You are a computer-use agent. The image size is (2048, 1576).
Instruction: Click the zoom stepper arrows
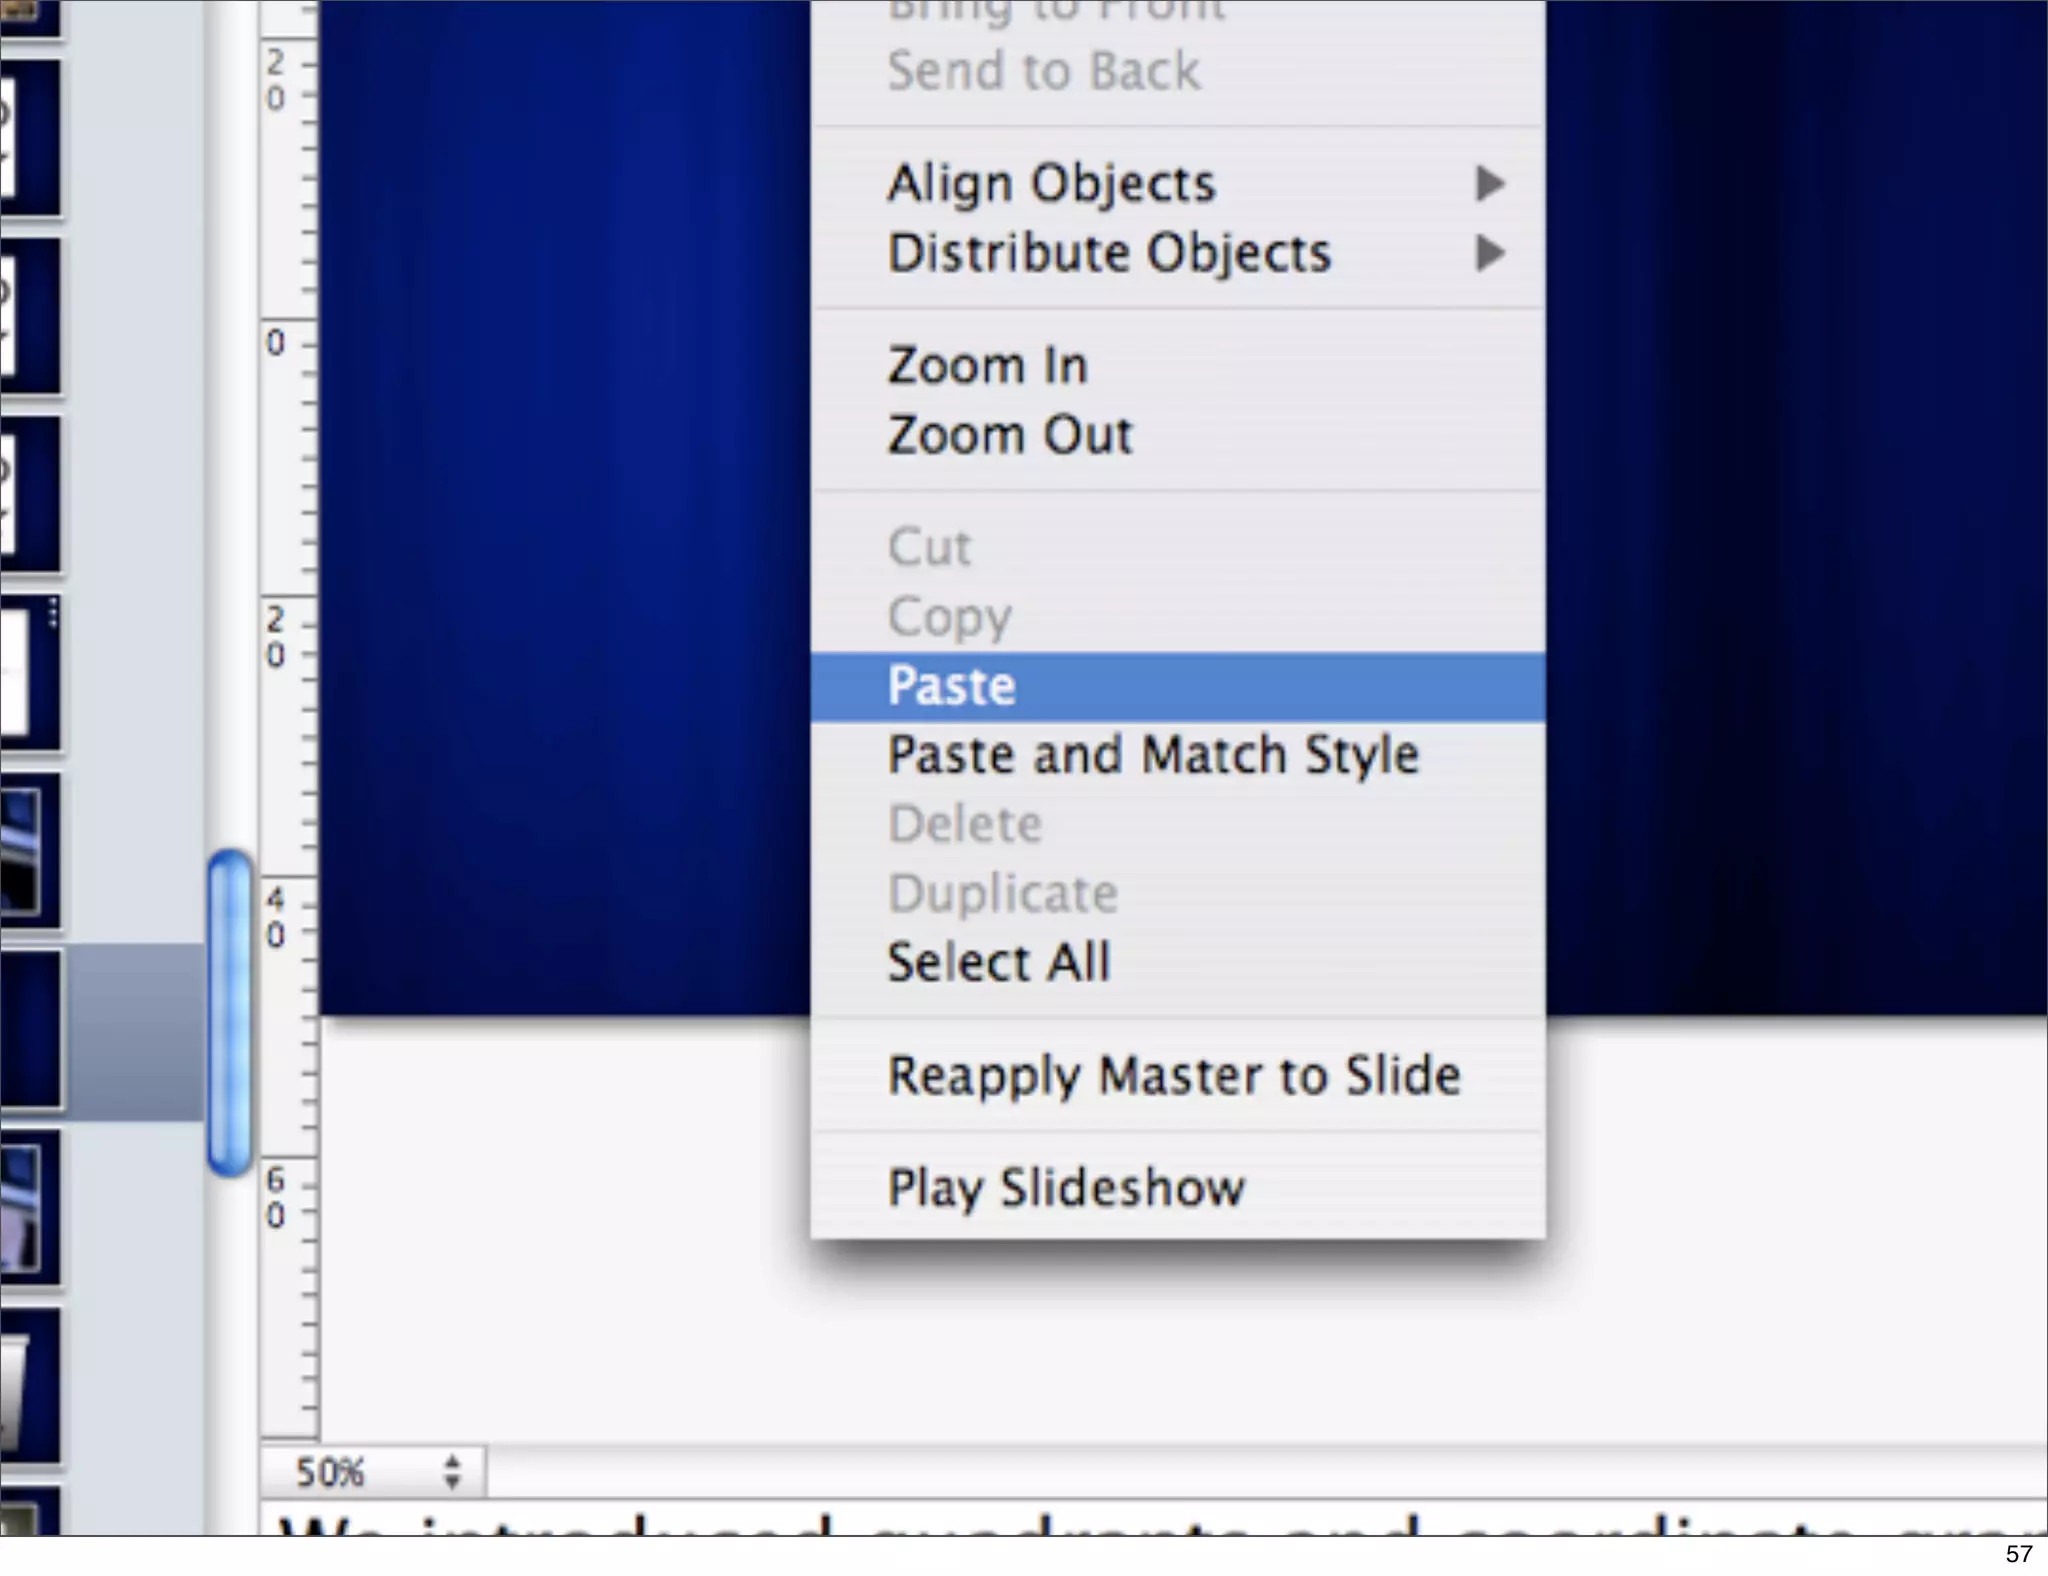point(452,1472)
